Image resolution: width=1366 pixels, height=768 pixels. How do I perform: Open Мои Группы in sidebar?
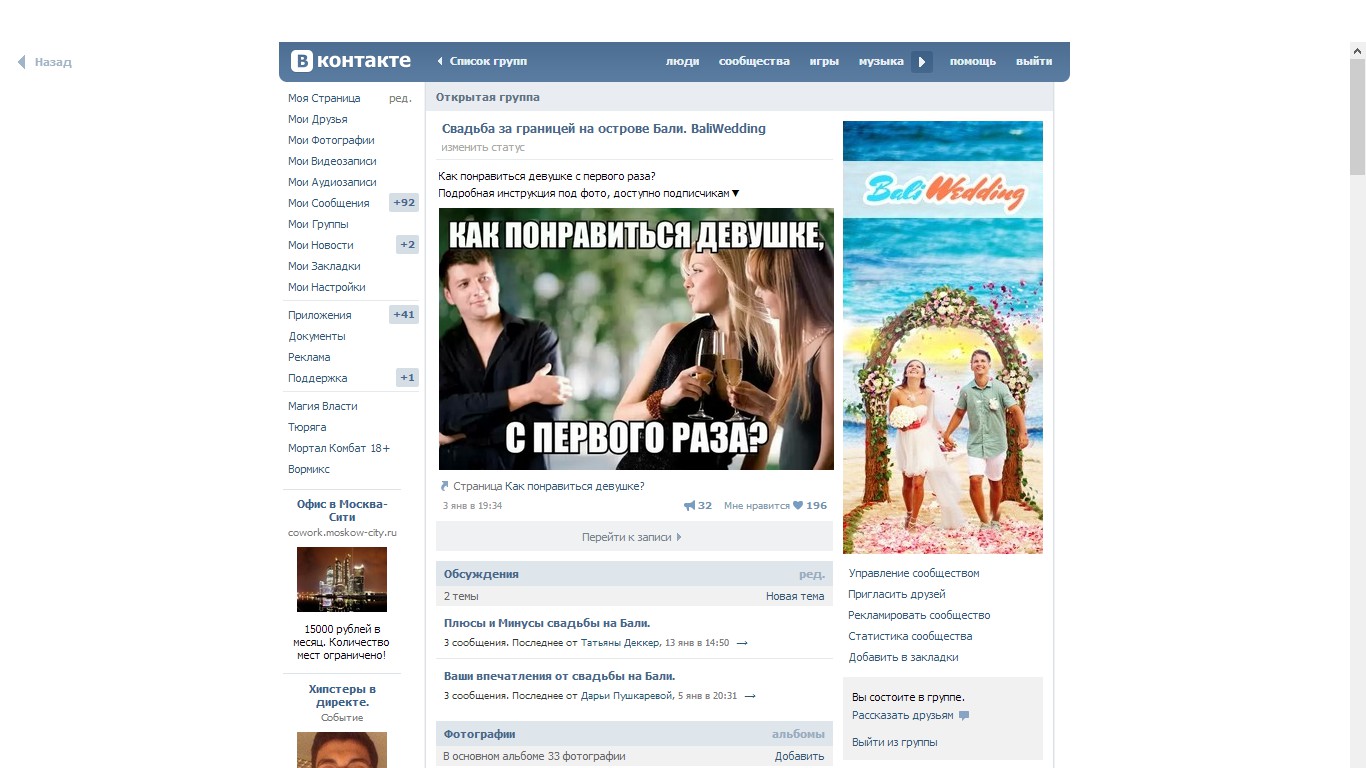[x=318, y=224]
